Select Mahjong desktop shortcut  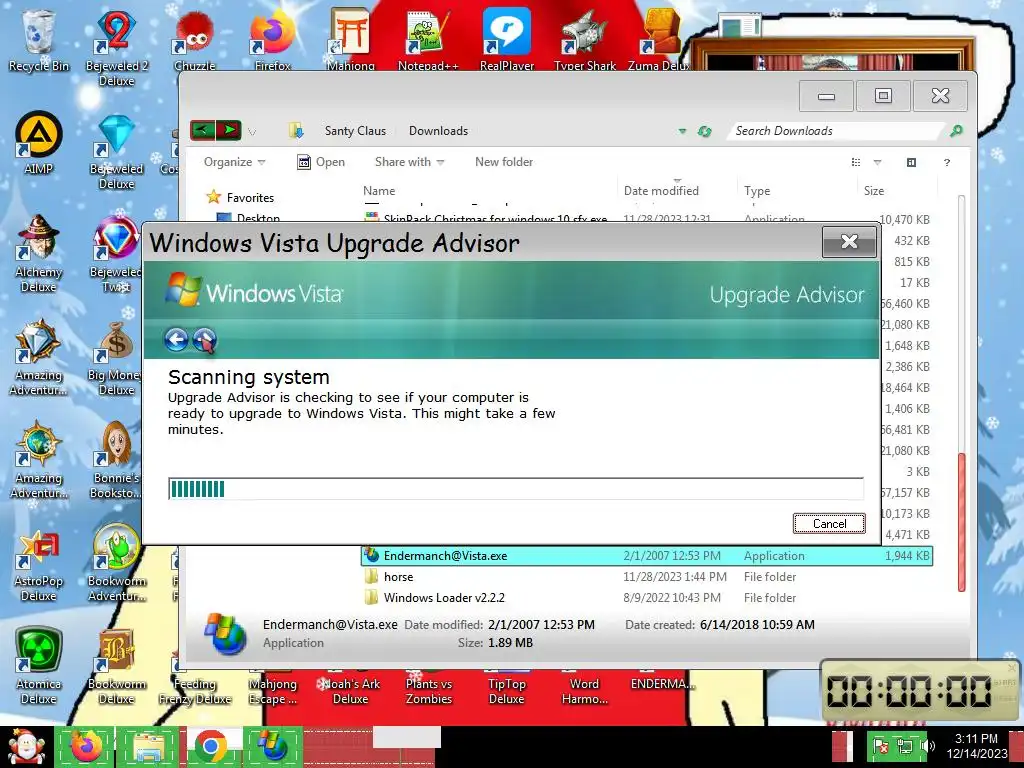click(x=350, y=40)
